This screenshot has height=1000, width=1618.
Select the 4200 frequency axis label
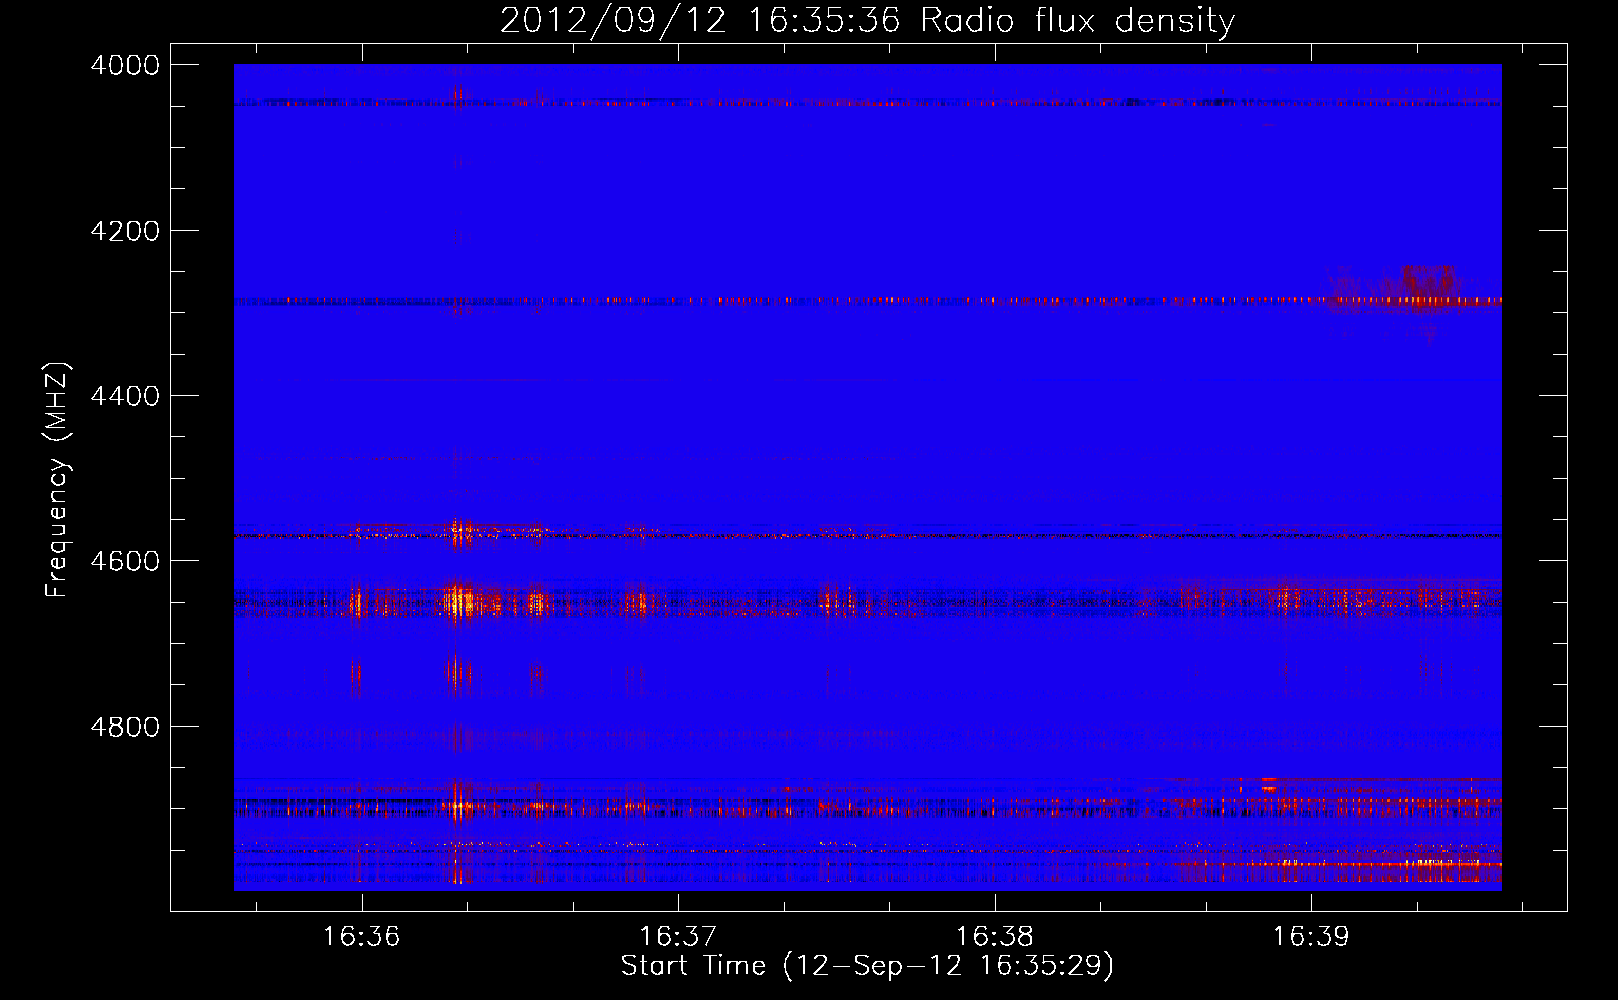pos(125,231)
